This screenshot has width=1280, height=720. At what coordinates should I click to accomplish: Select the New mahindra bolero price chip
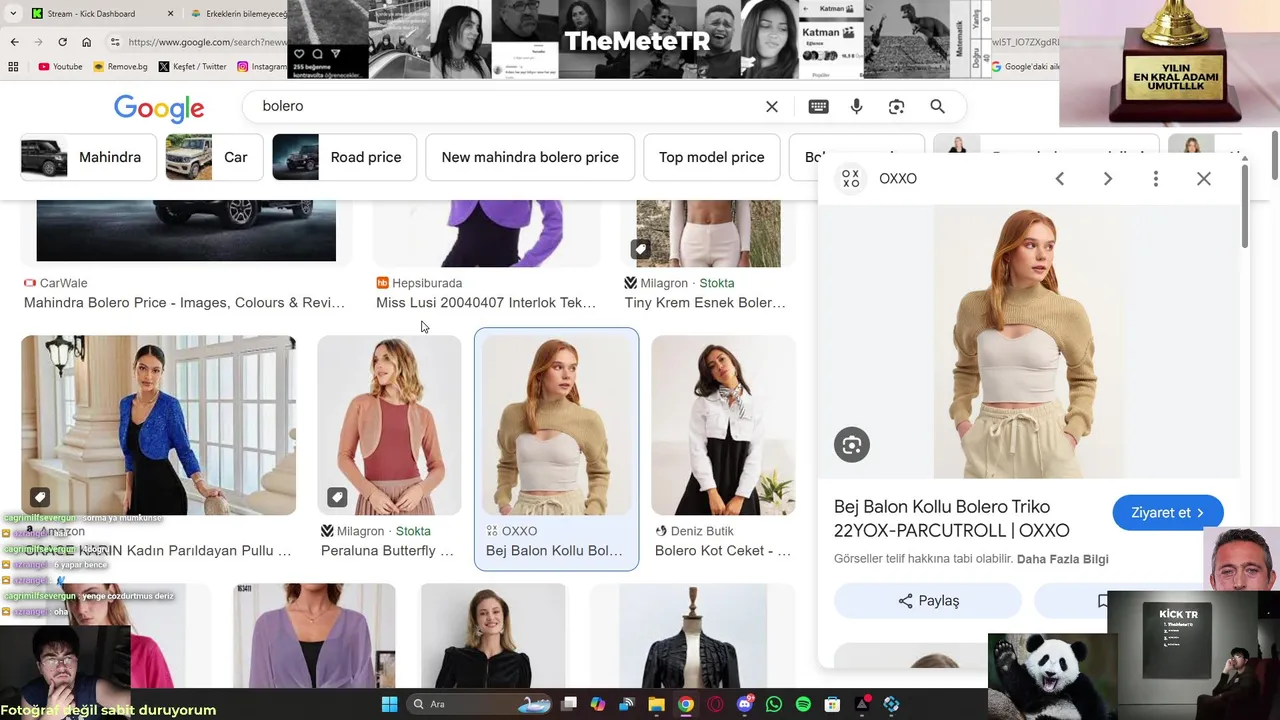pyautogui.click(x=530, y=157)
